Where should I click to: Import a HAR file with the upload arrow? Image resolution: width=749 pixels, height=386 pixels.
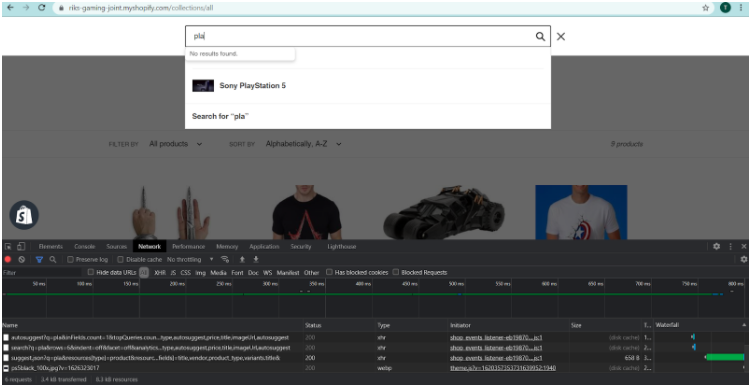point(242,259)
